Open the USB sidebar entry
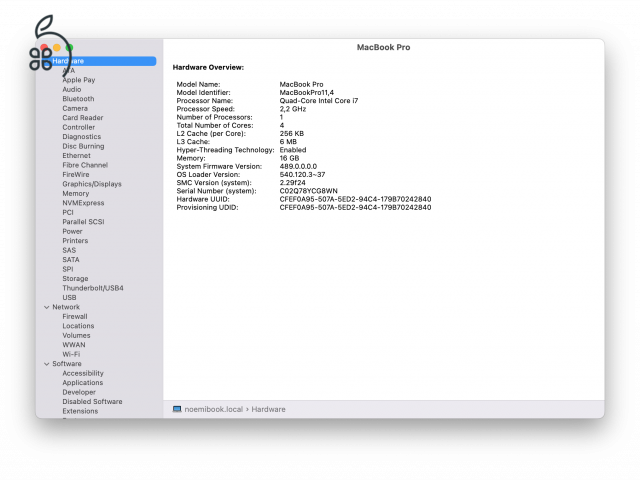This screenshot has width=640, height=480. 69,297
